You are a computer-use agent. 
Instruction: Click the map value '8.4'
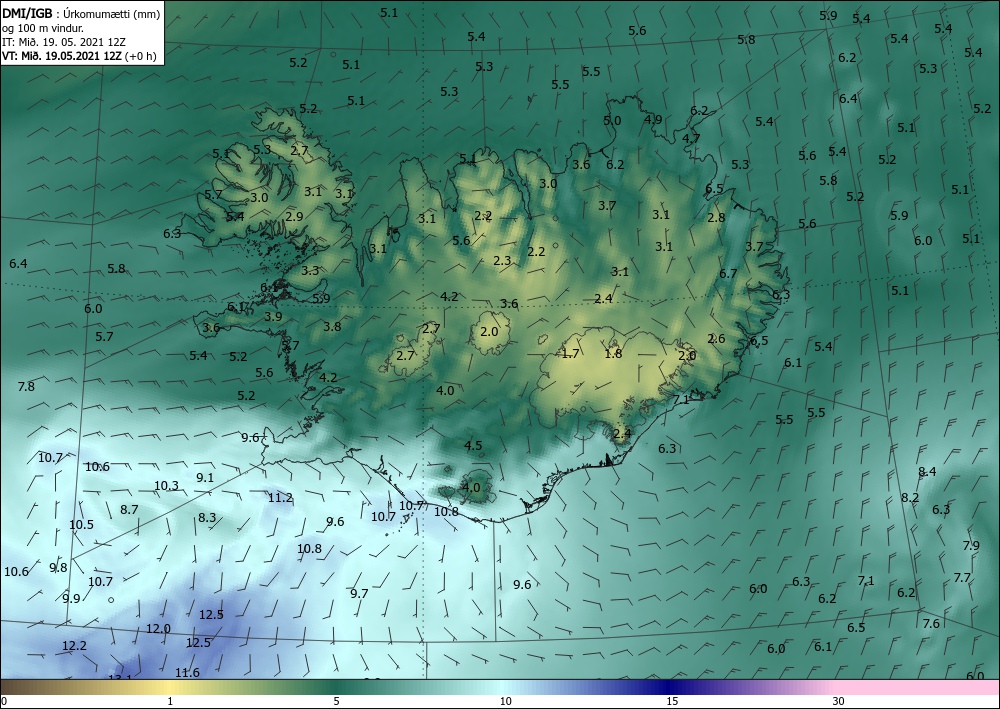tap(927, 472)
